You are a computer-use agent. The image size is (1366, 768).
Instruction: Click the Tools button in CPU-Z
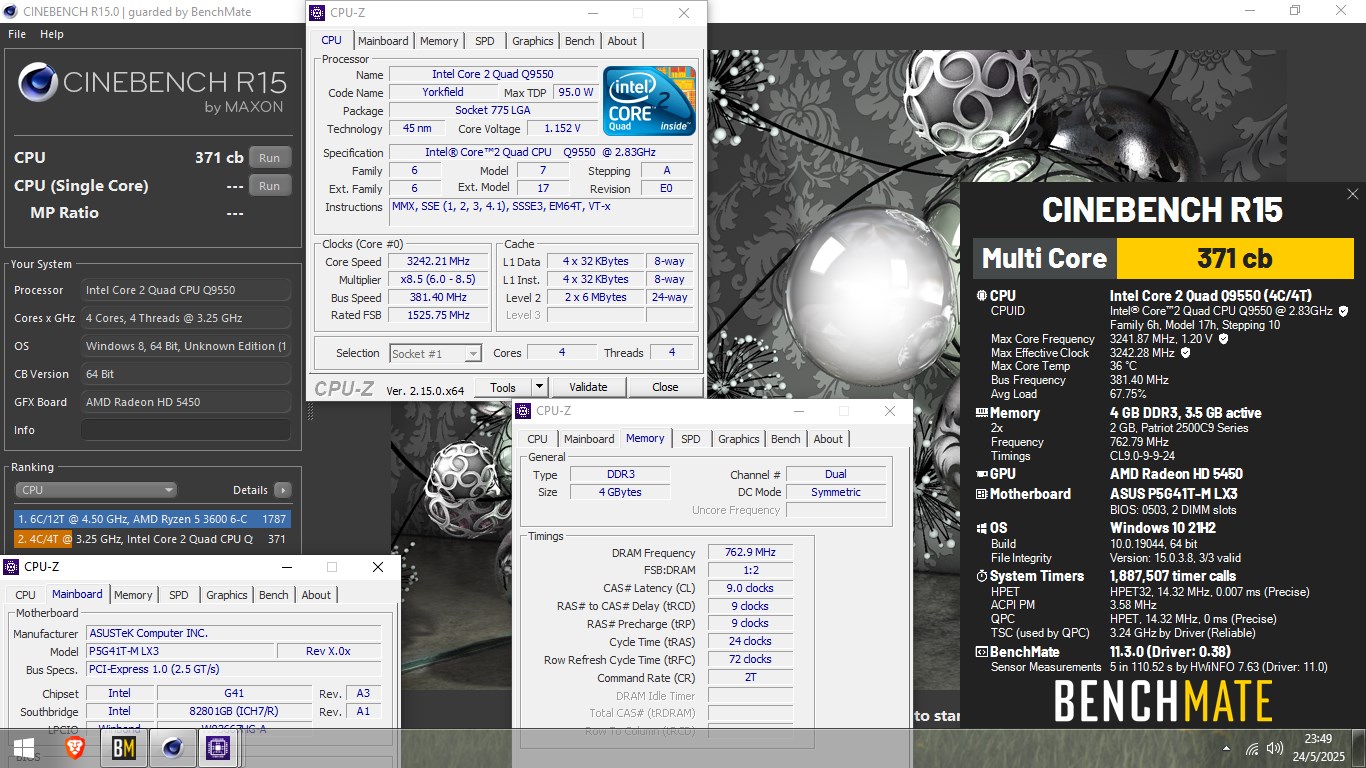click(x=503, y=387)
